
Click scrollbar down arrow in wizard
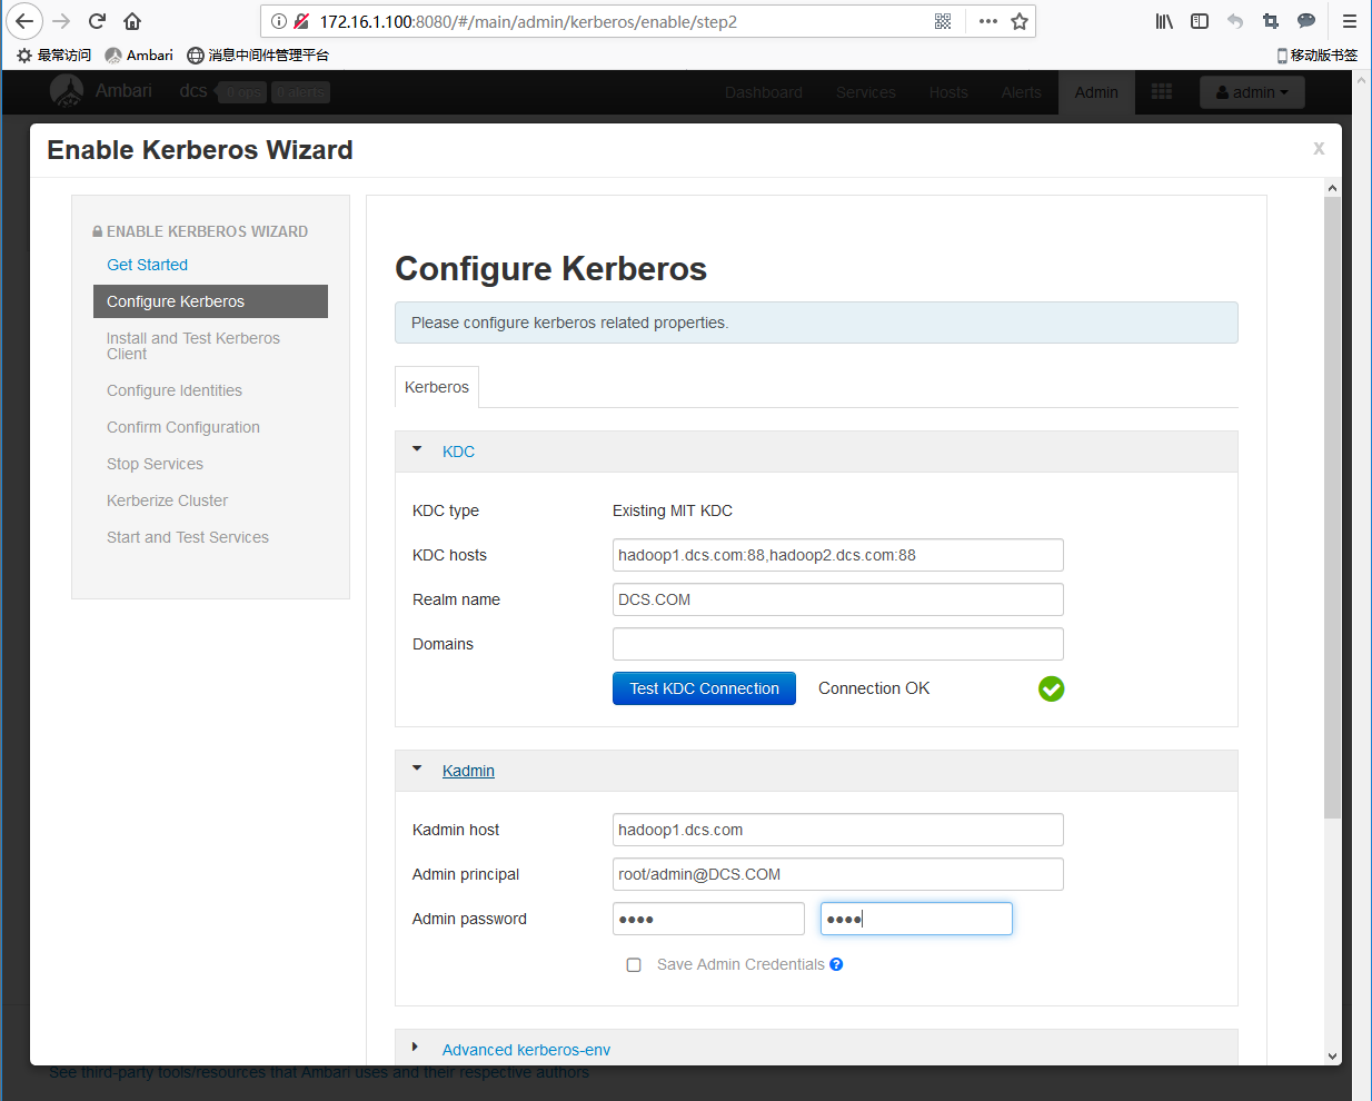click(1332, 1056)
